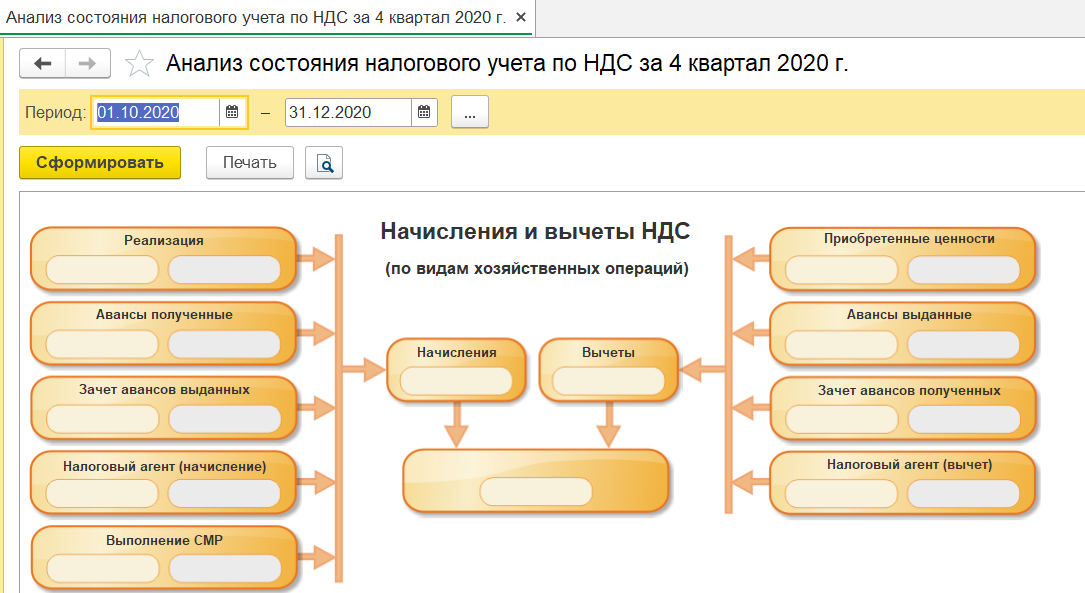Click the right gray pill in Авансы выданные
This screenshot has width=1085, height=593.
pyautogui.click(x=963, y=345)
